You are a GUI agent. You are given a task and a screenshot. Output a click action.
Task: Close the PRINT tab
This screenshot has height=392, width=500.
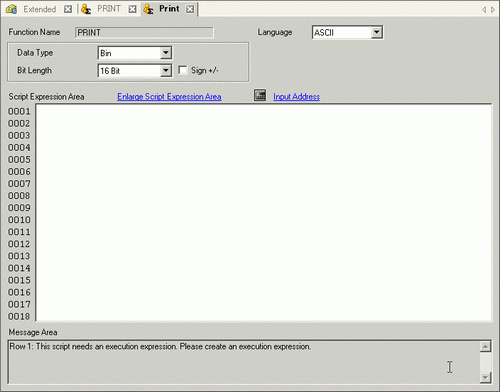(132, 9)
